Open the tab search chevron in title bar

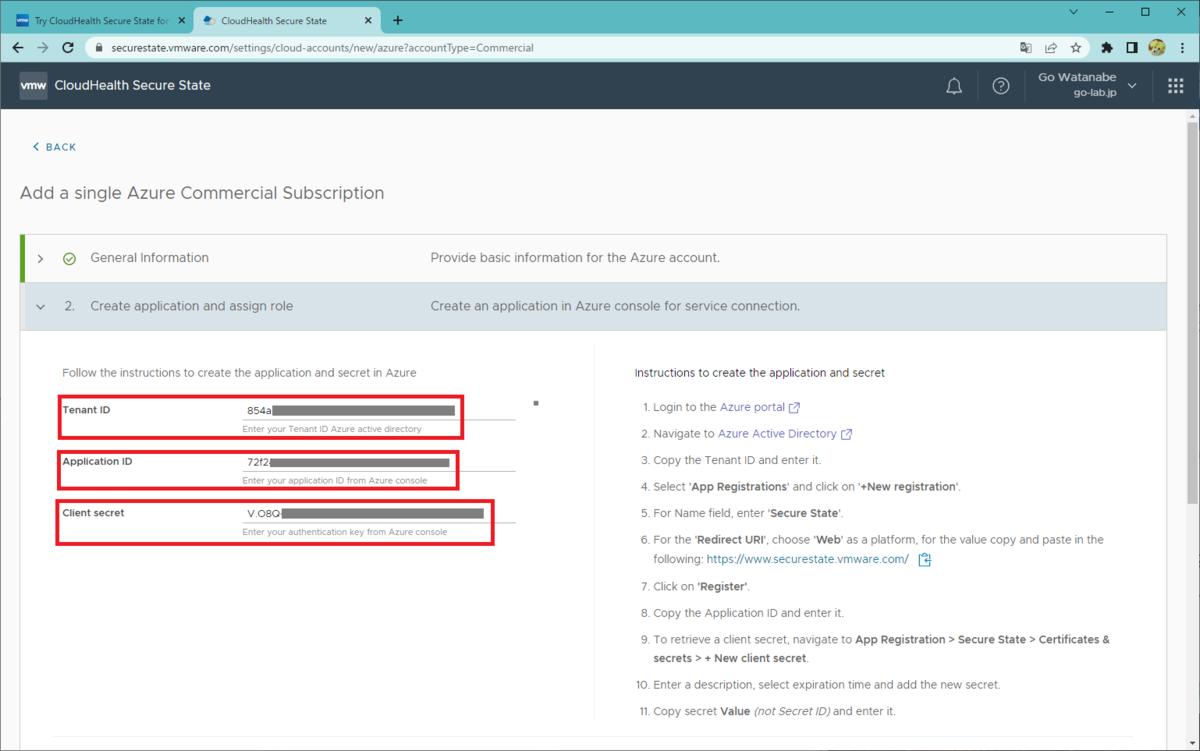[x=1074, y=13]
